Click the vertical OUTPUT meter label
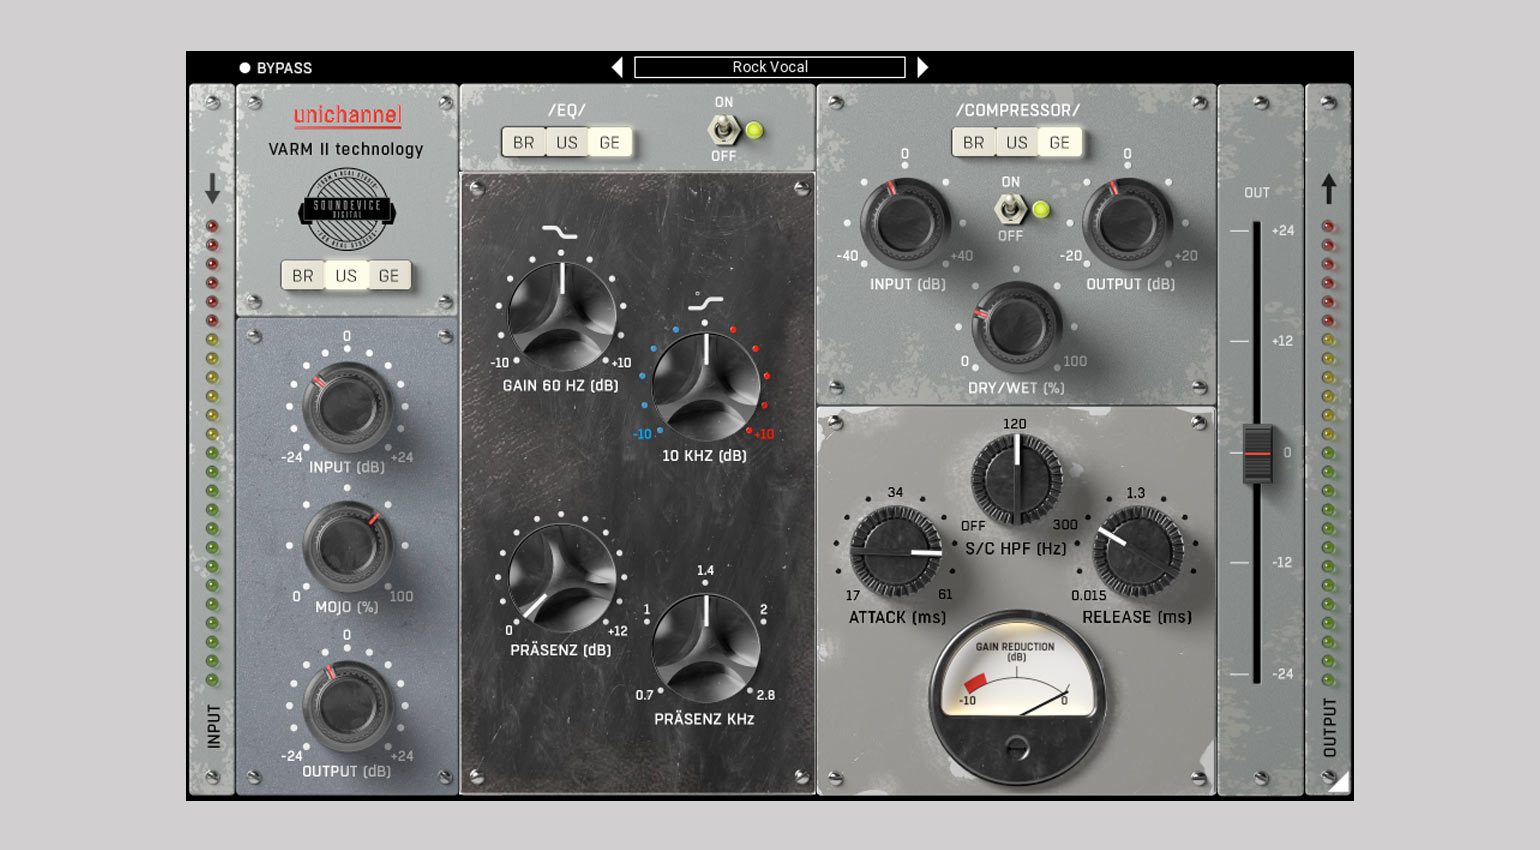 (x=1329, y=728)
